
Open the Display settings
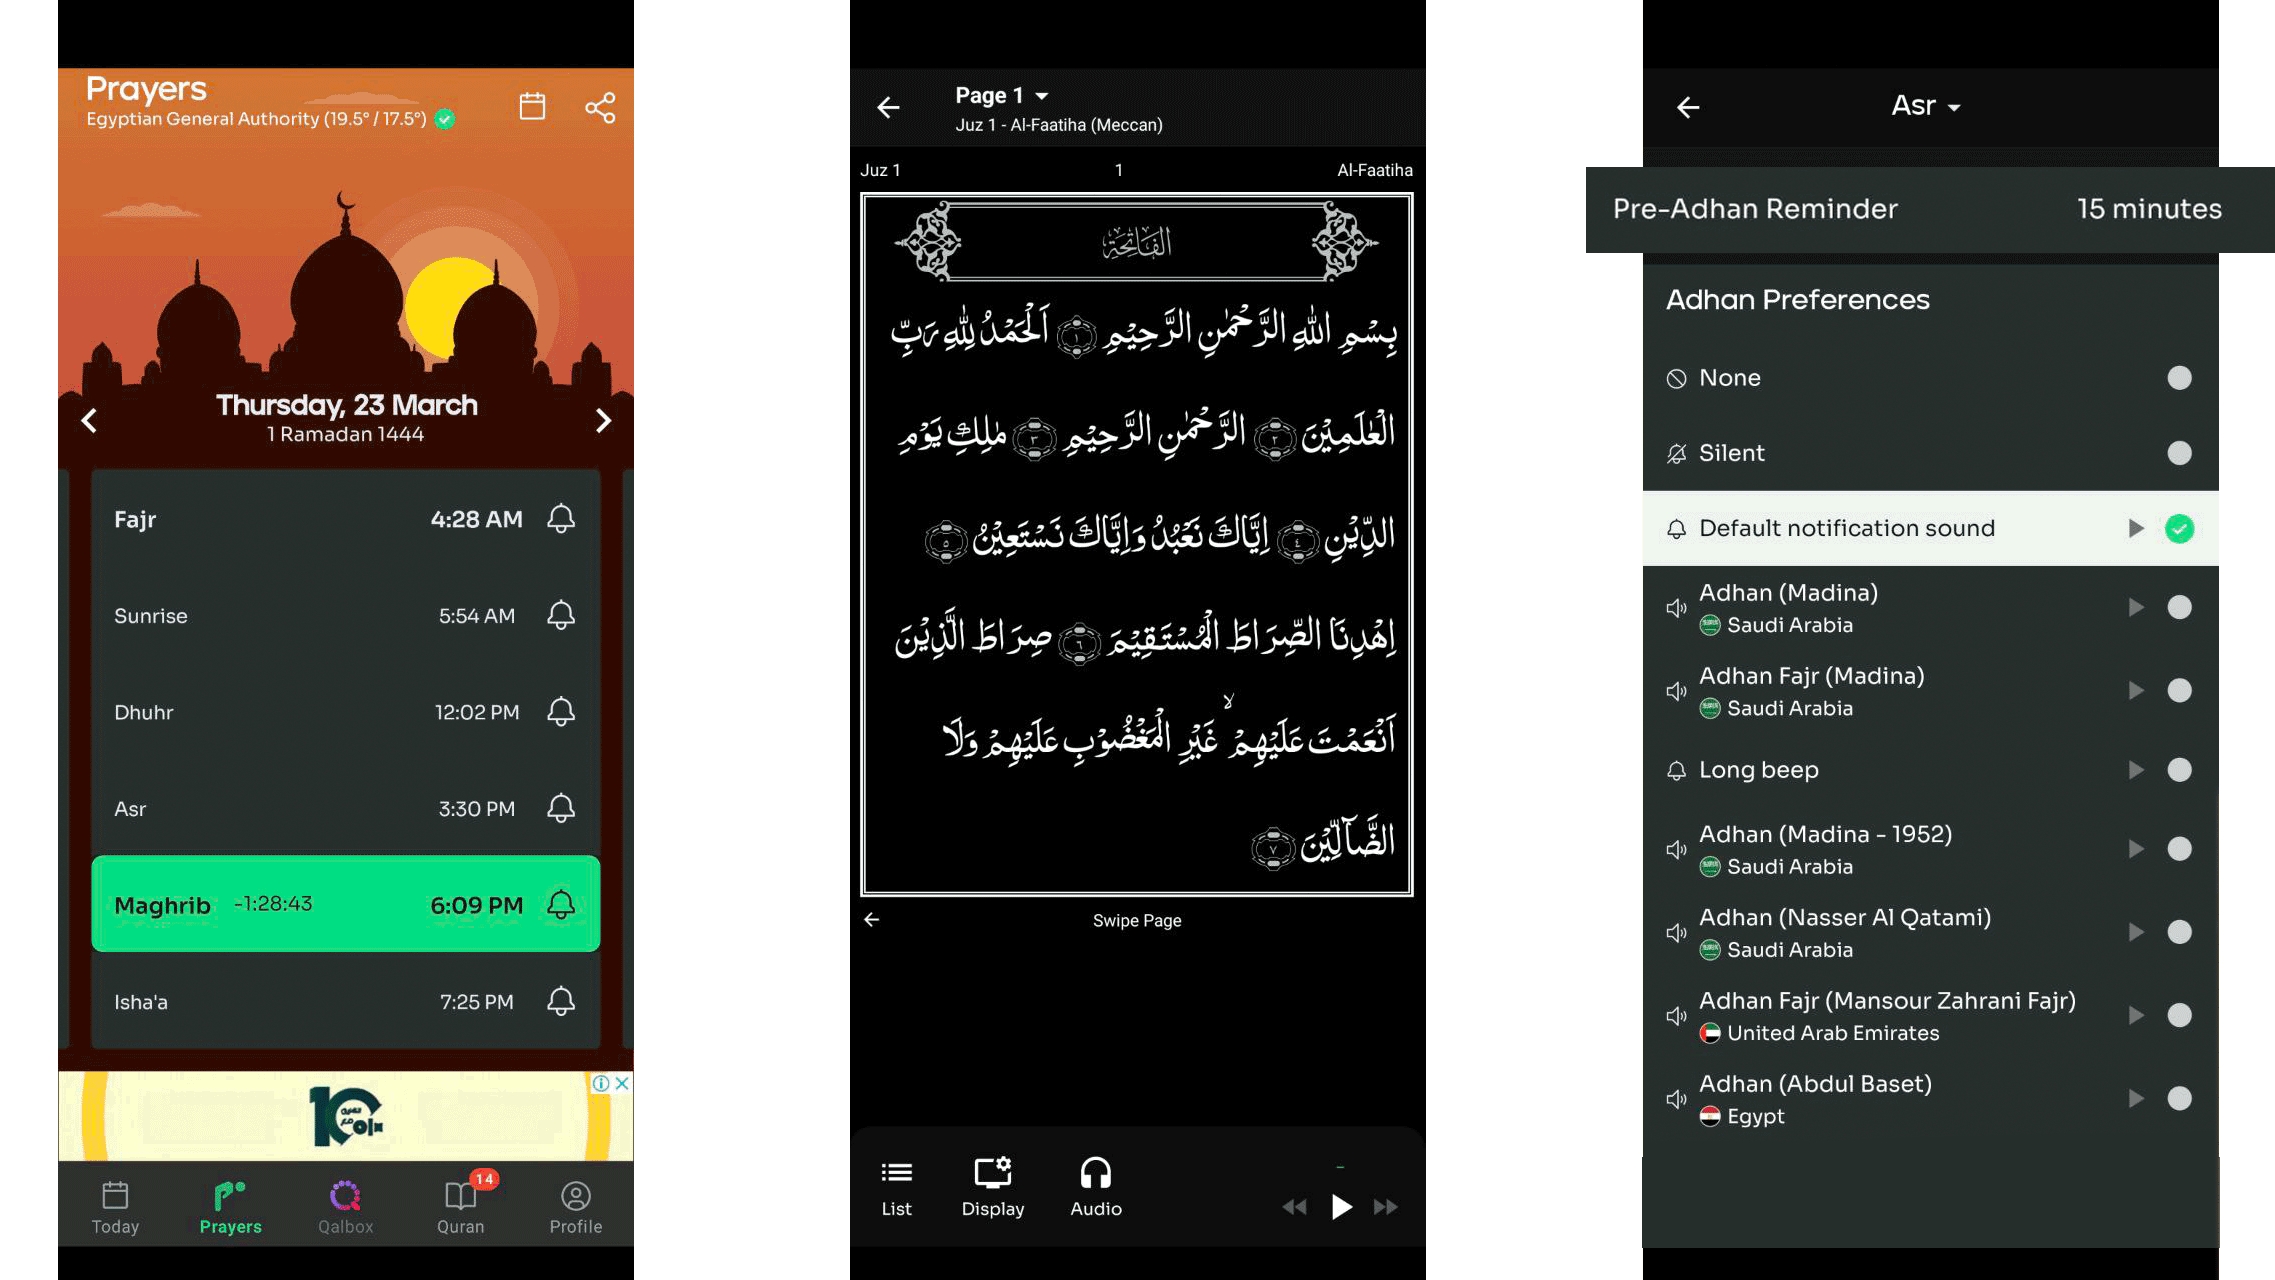(993, 1188)
